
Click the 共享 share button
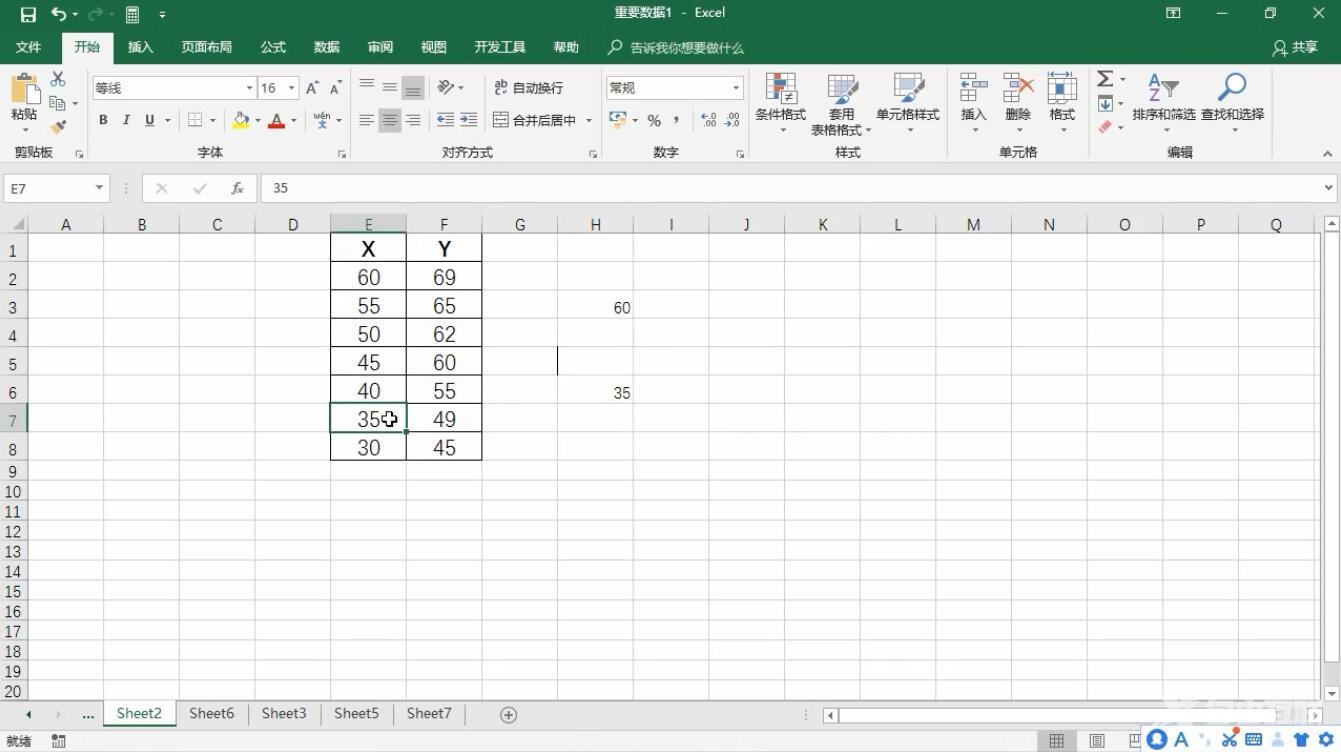[1295, 47]
